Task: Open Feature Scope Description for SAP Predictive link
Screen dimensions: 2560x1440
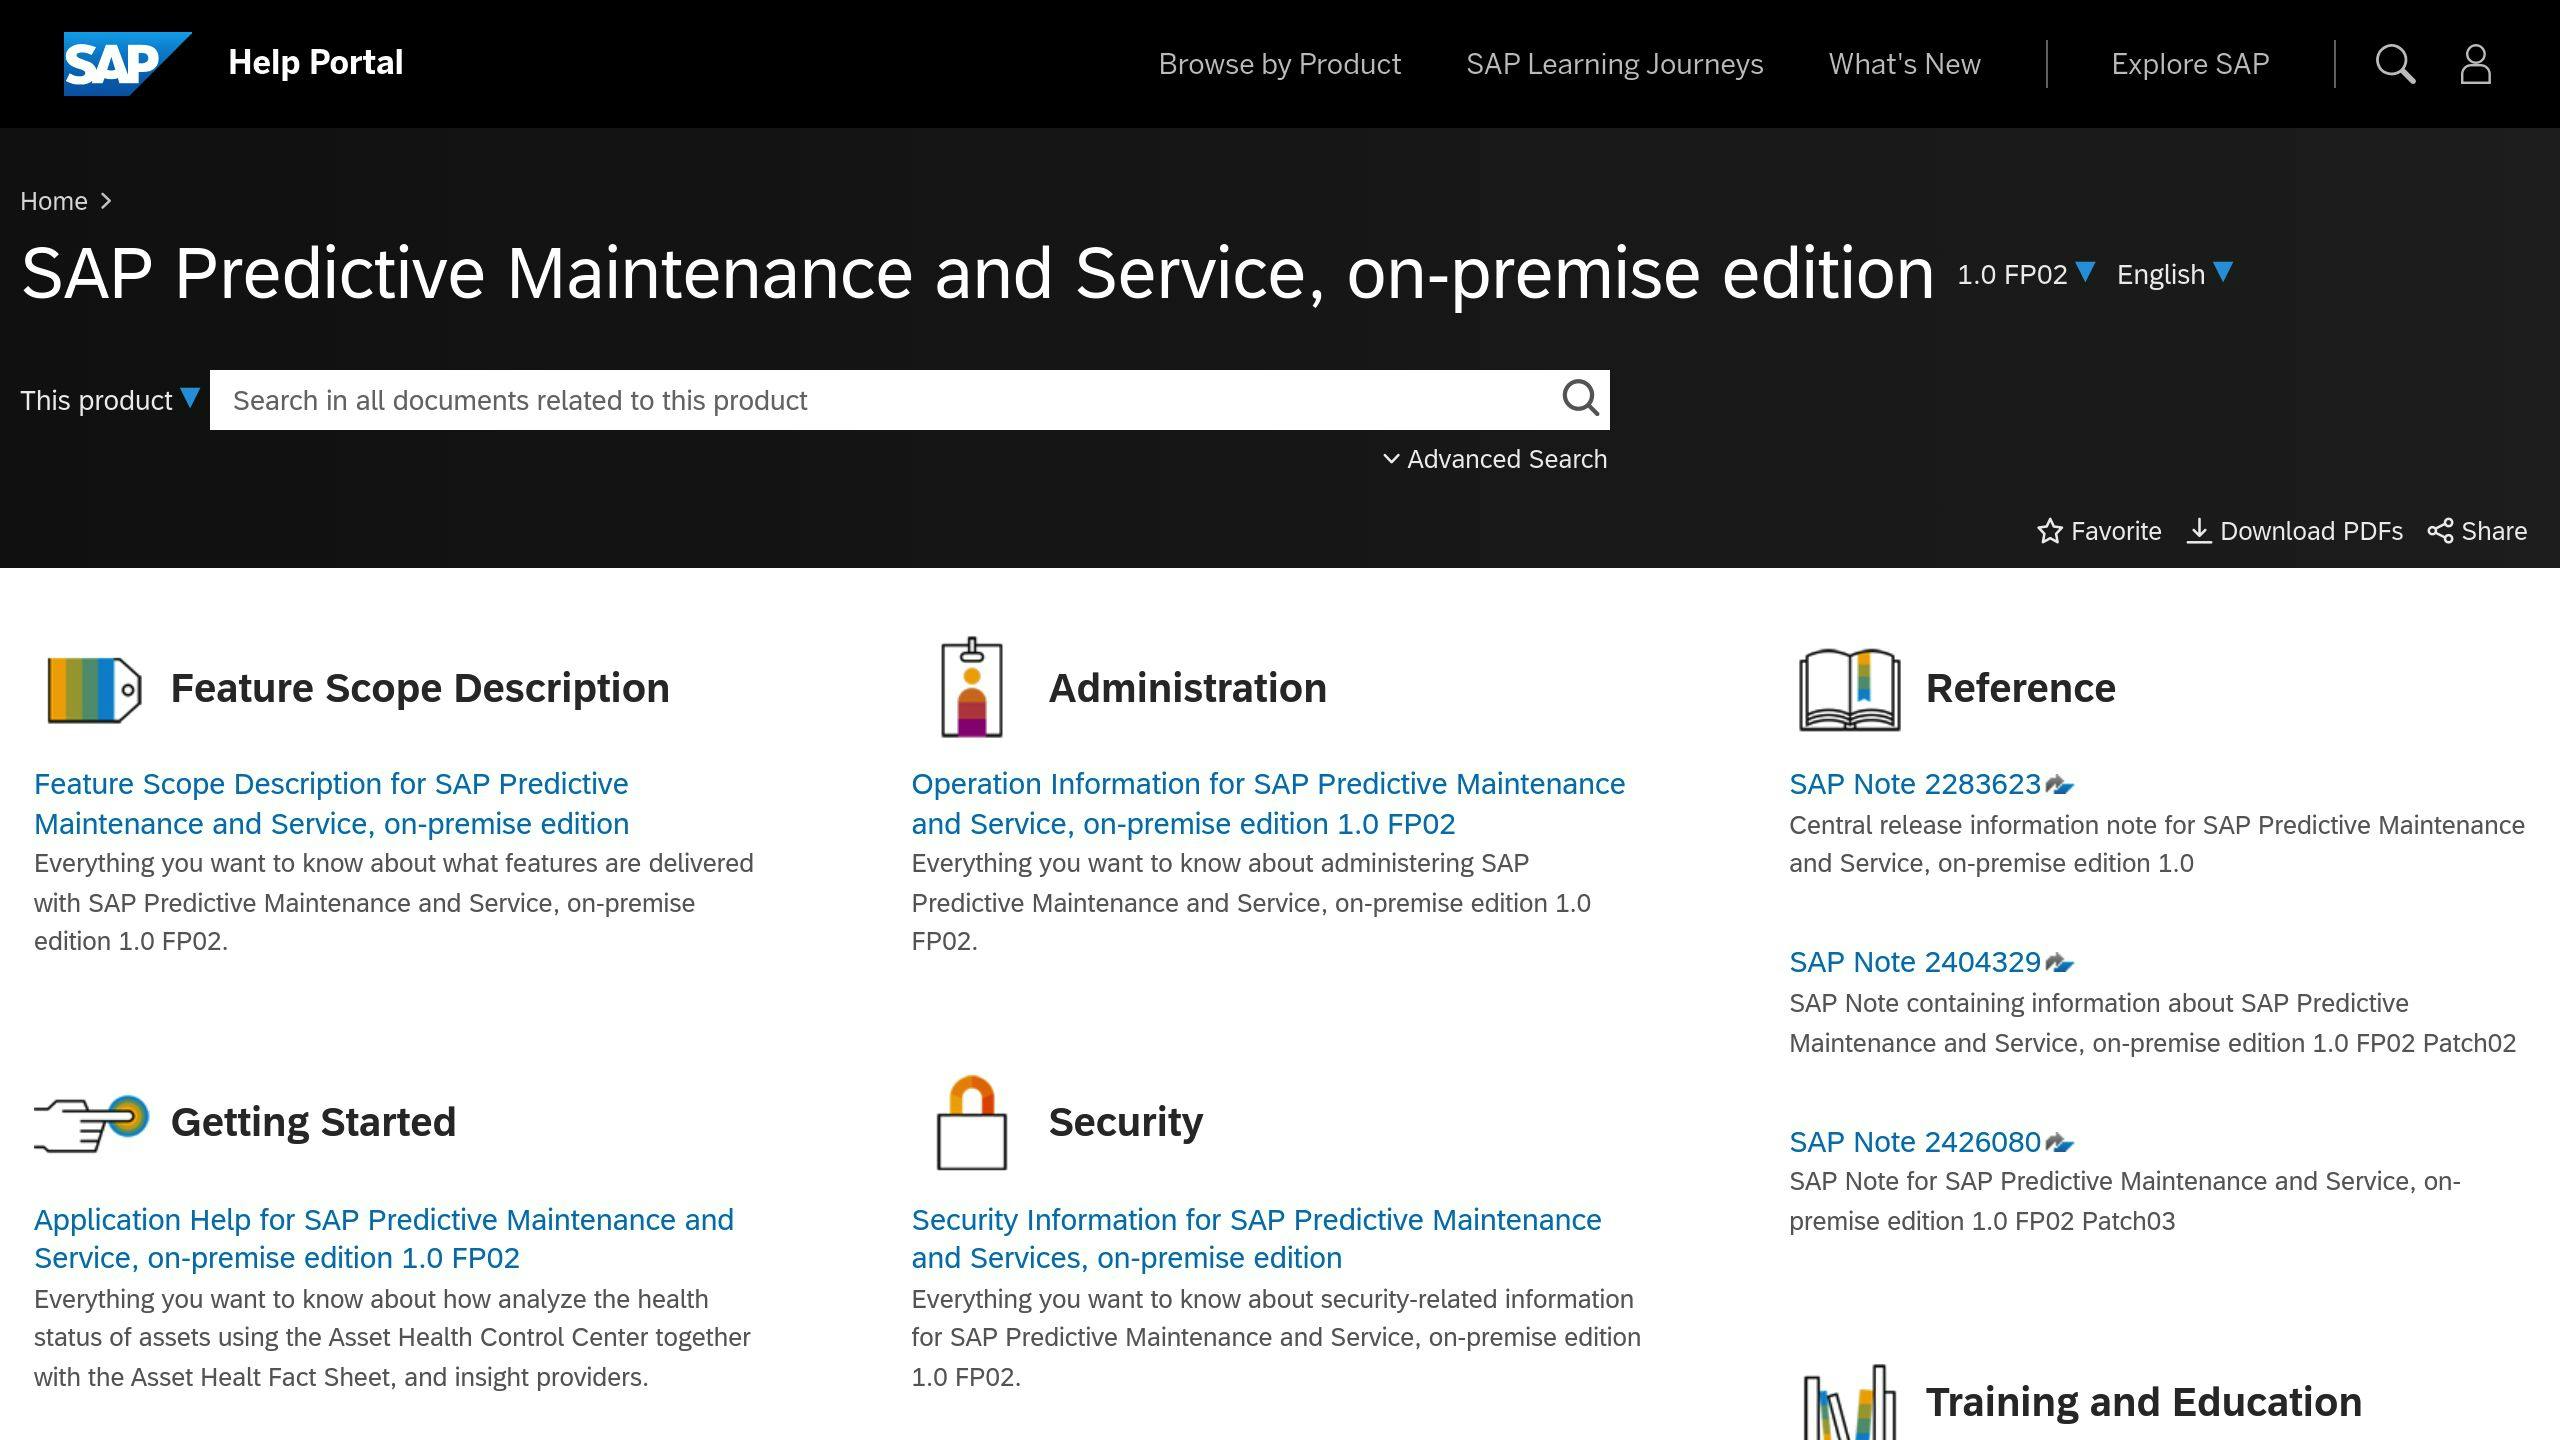Action: click(x=332, y=804)
